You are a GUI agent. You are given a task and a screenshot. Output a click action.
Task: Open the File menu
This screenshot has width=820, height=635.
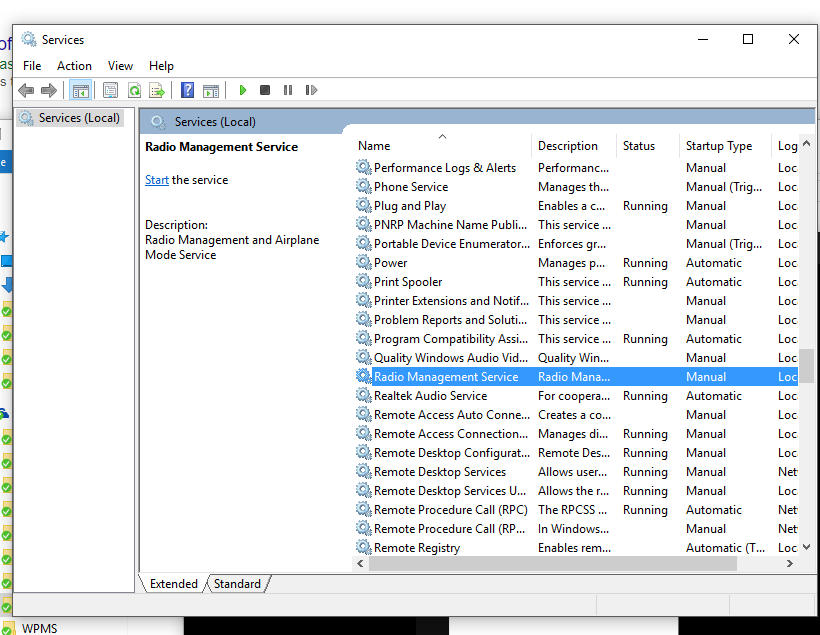32,66
